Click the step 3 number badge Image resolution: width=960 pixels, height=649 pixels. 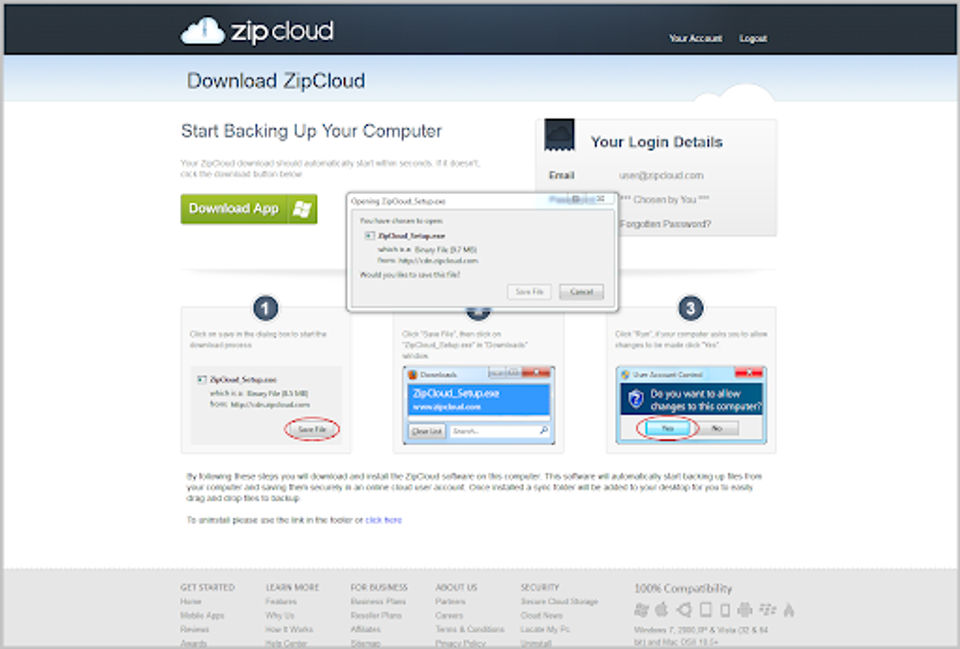(690, 309)
